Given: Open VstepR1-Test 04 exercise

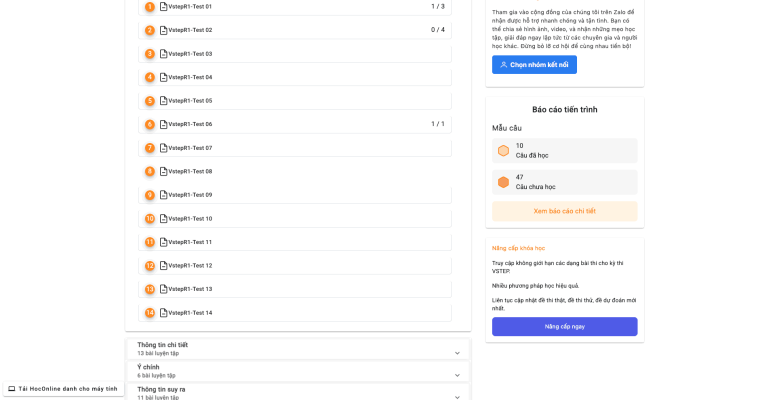Looking at the screenshot, I should click(x=295, y=77).
